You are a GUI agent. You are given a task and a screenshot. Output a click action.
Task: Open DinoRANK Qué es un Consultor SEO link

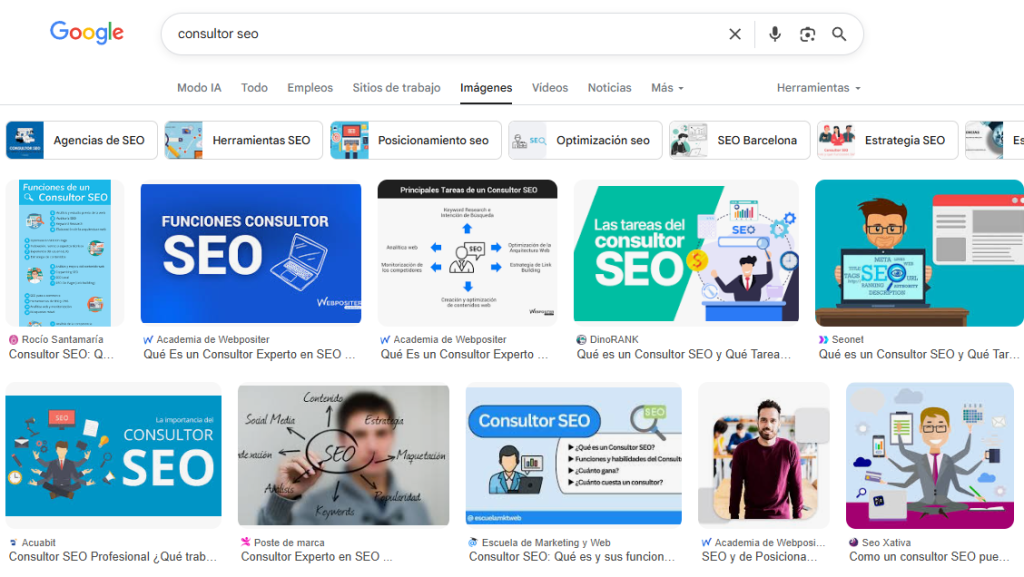tap(684, 354)
